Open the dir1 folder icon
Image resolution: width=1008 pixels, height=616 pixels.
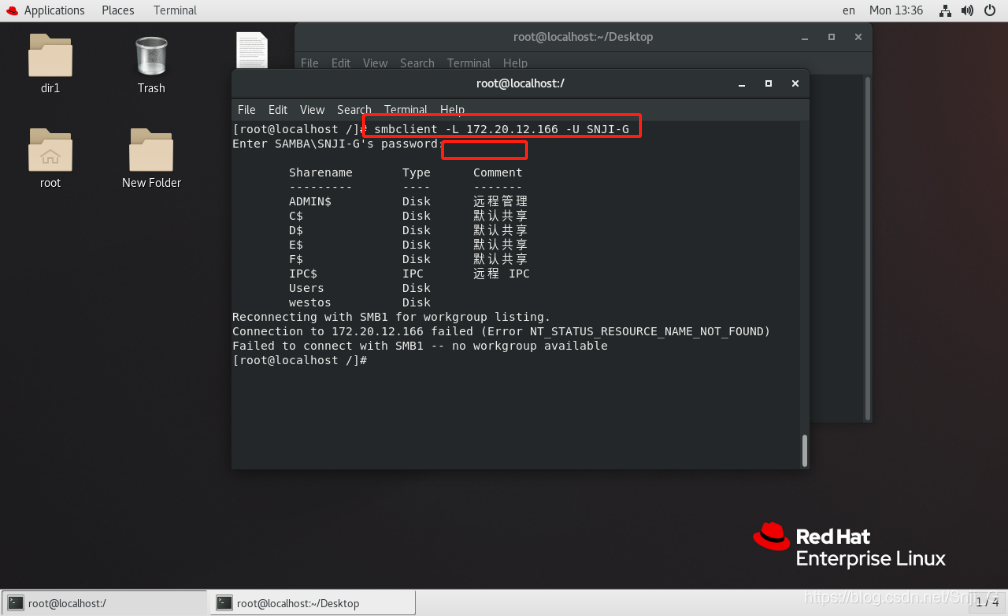pos(50,55)
